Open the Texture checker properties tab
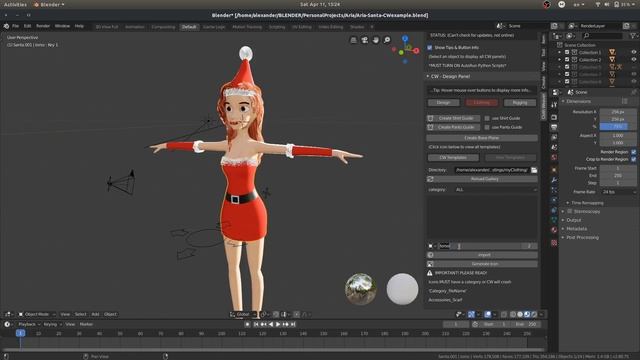This screenshot has height=360, width=640. click(554, 243)
